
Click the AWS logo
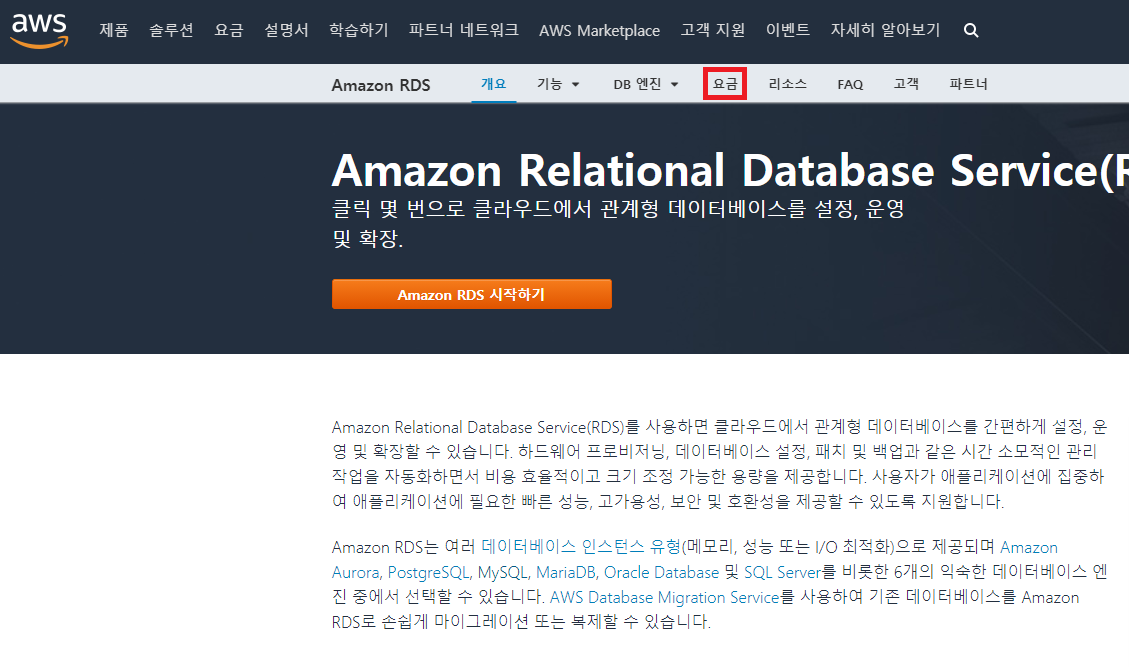click(x=40, y=30)
